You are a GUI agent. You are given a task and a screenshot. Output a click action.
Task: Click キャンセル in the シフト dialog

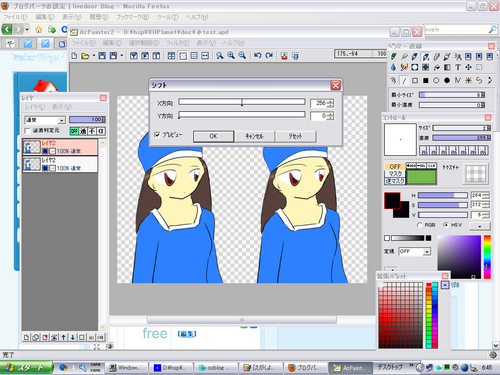254,136
